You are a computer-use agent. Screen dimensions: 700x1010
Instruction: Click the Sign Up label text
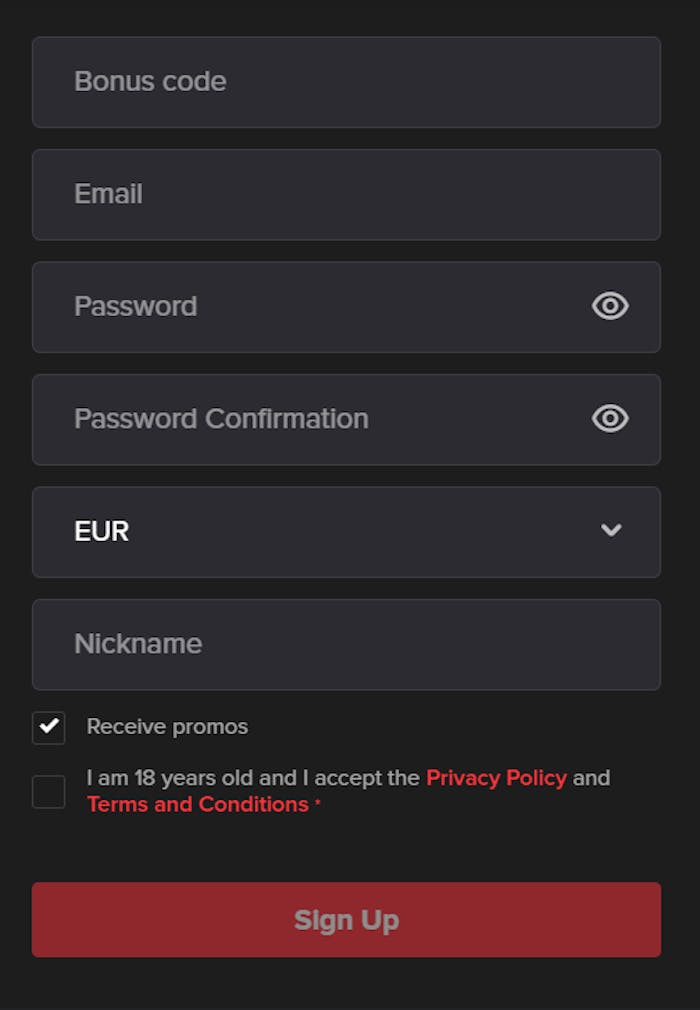pos(346,920)
